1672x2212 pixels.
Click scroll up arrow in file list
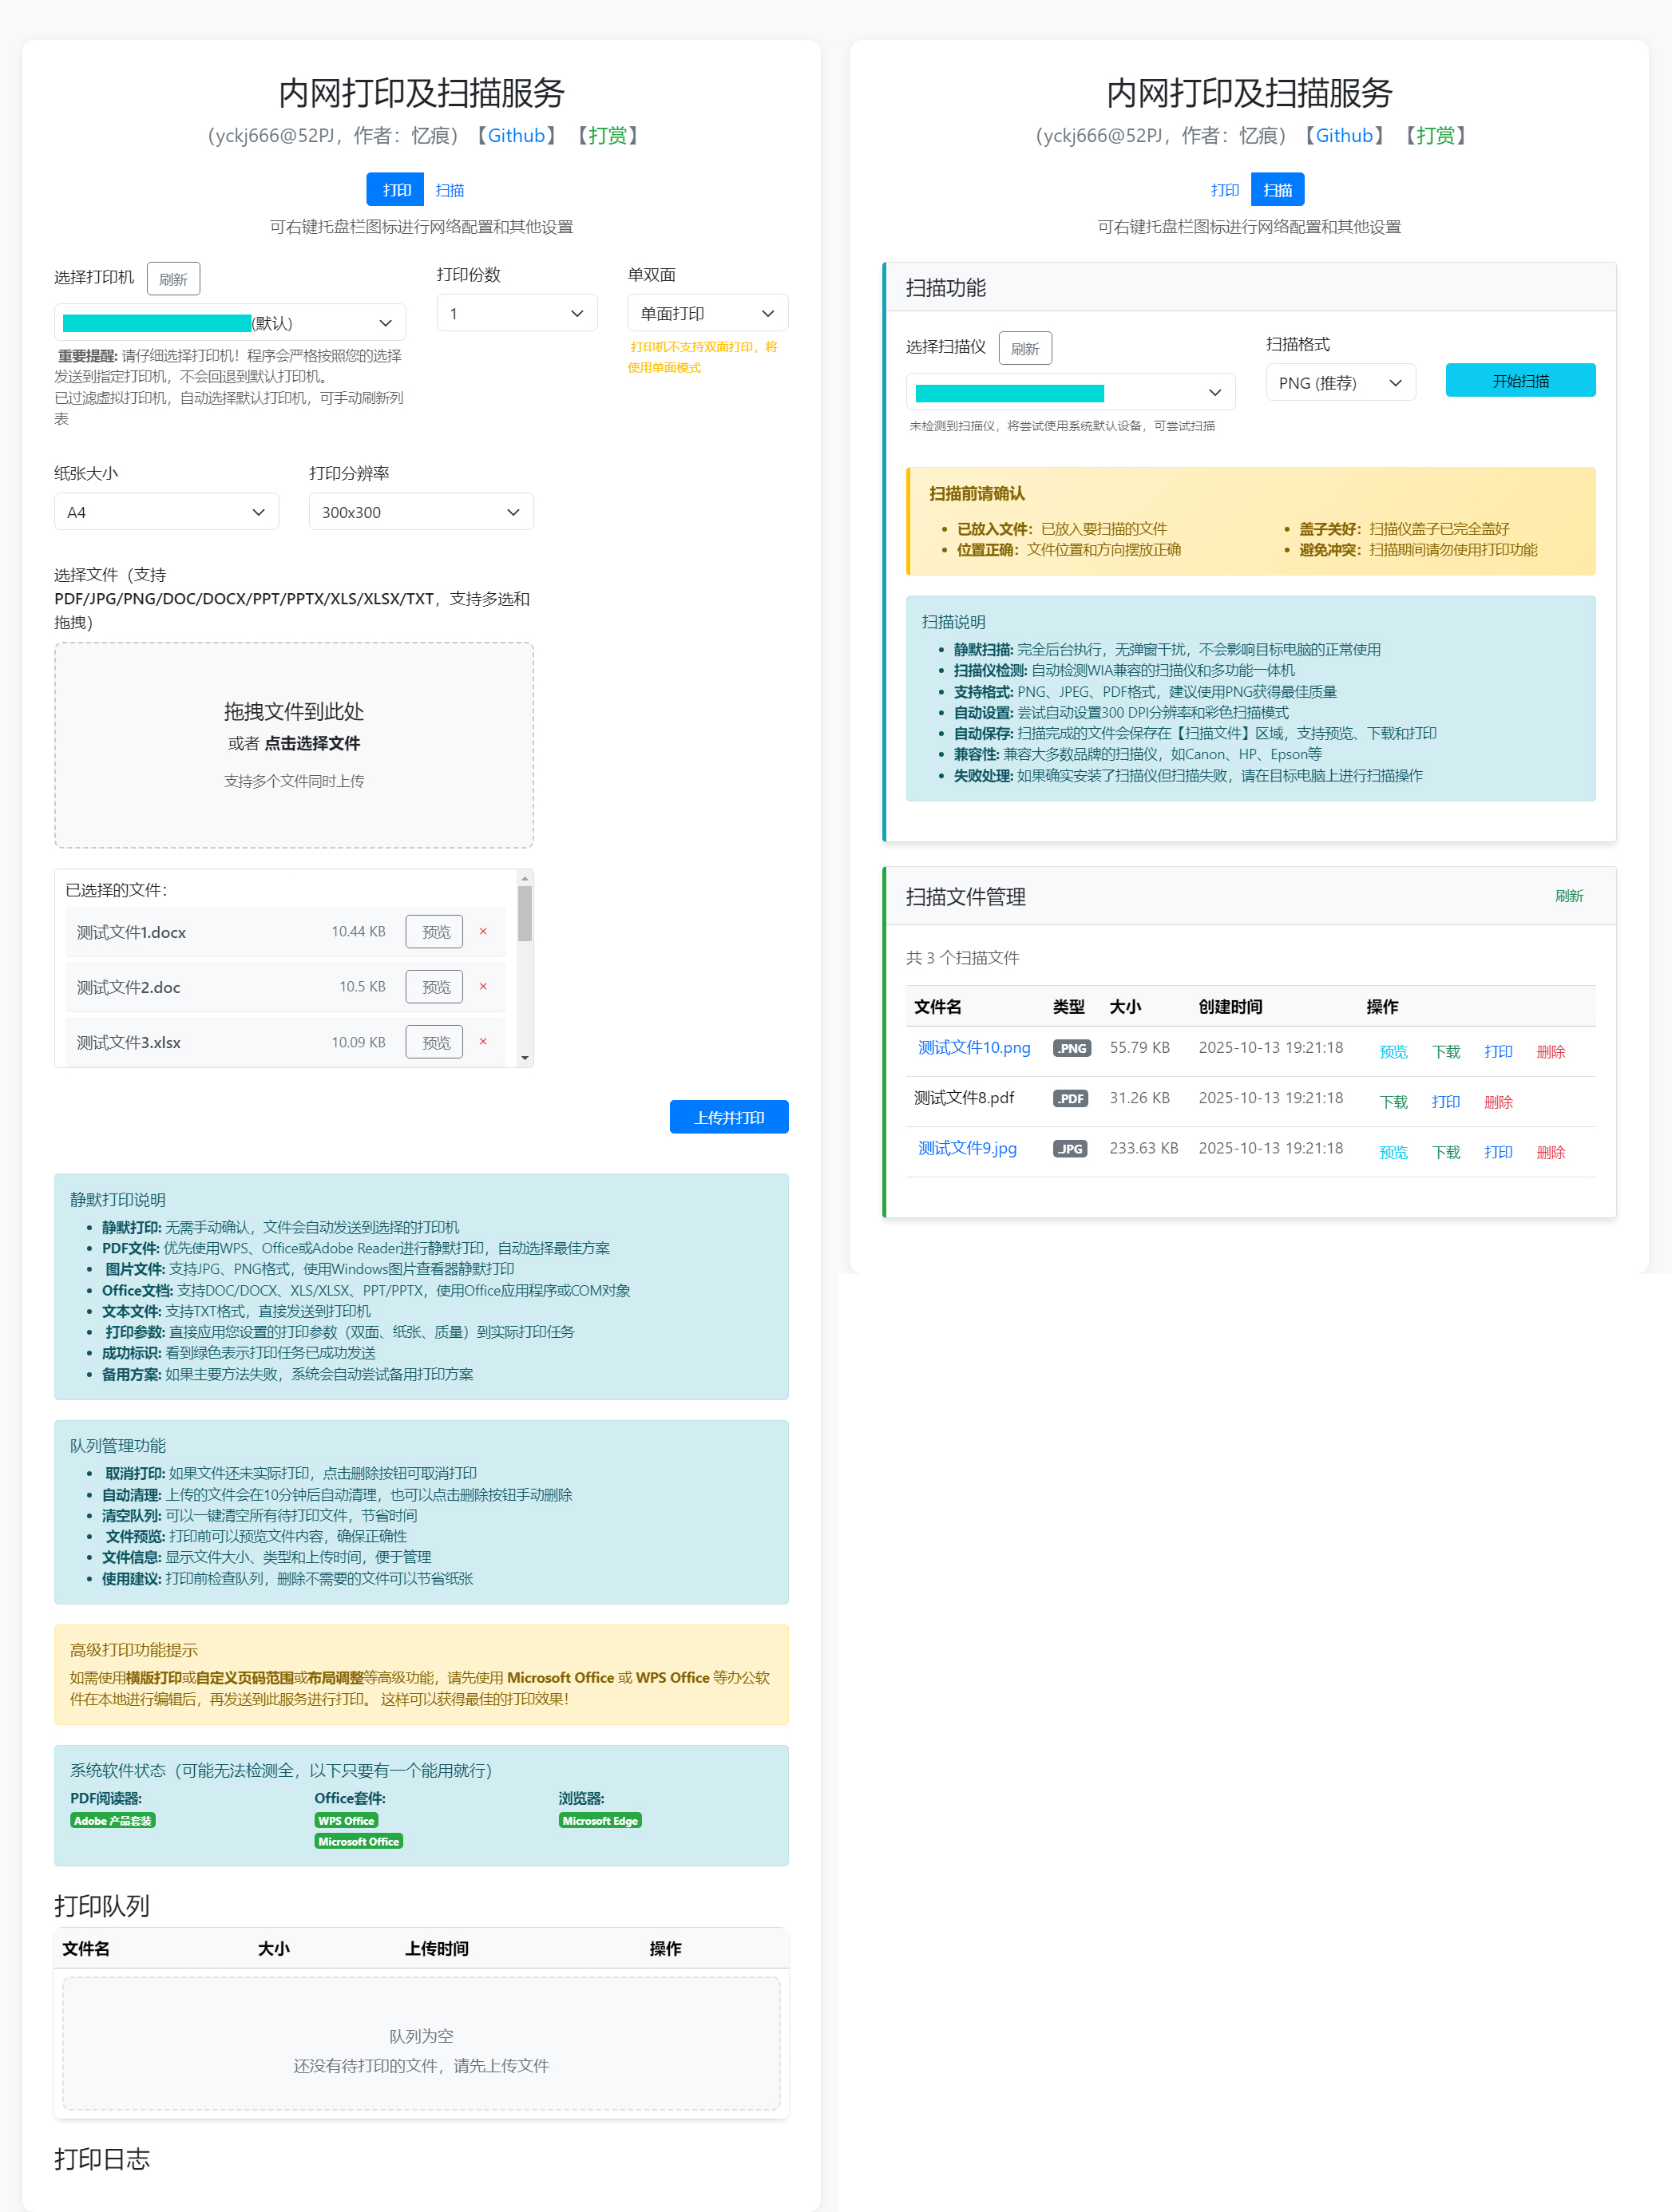coord(525,879)
